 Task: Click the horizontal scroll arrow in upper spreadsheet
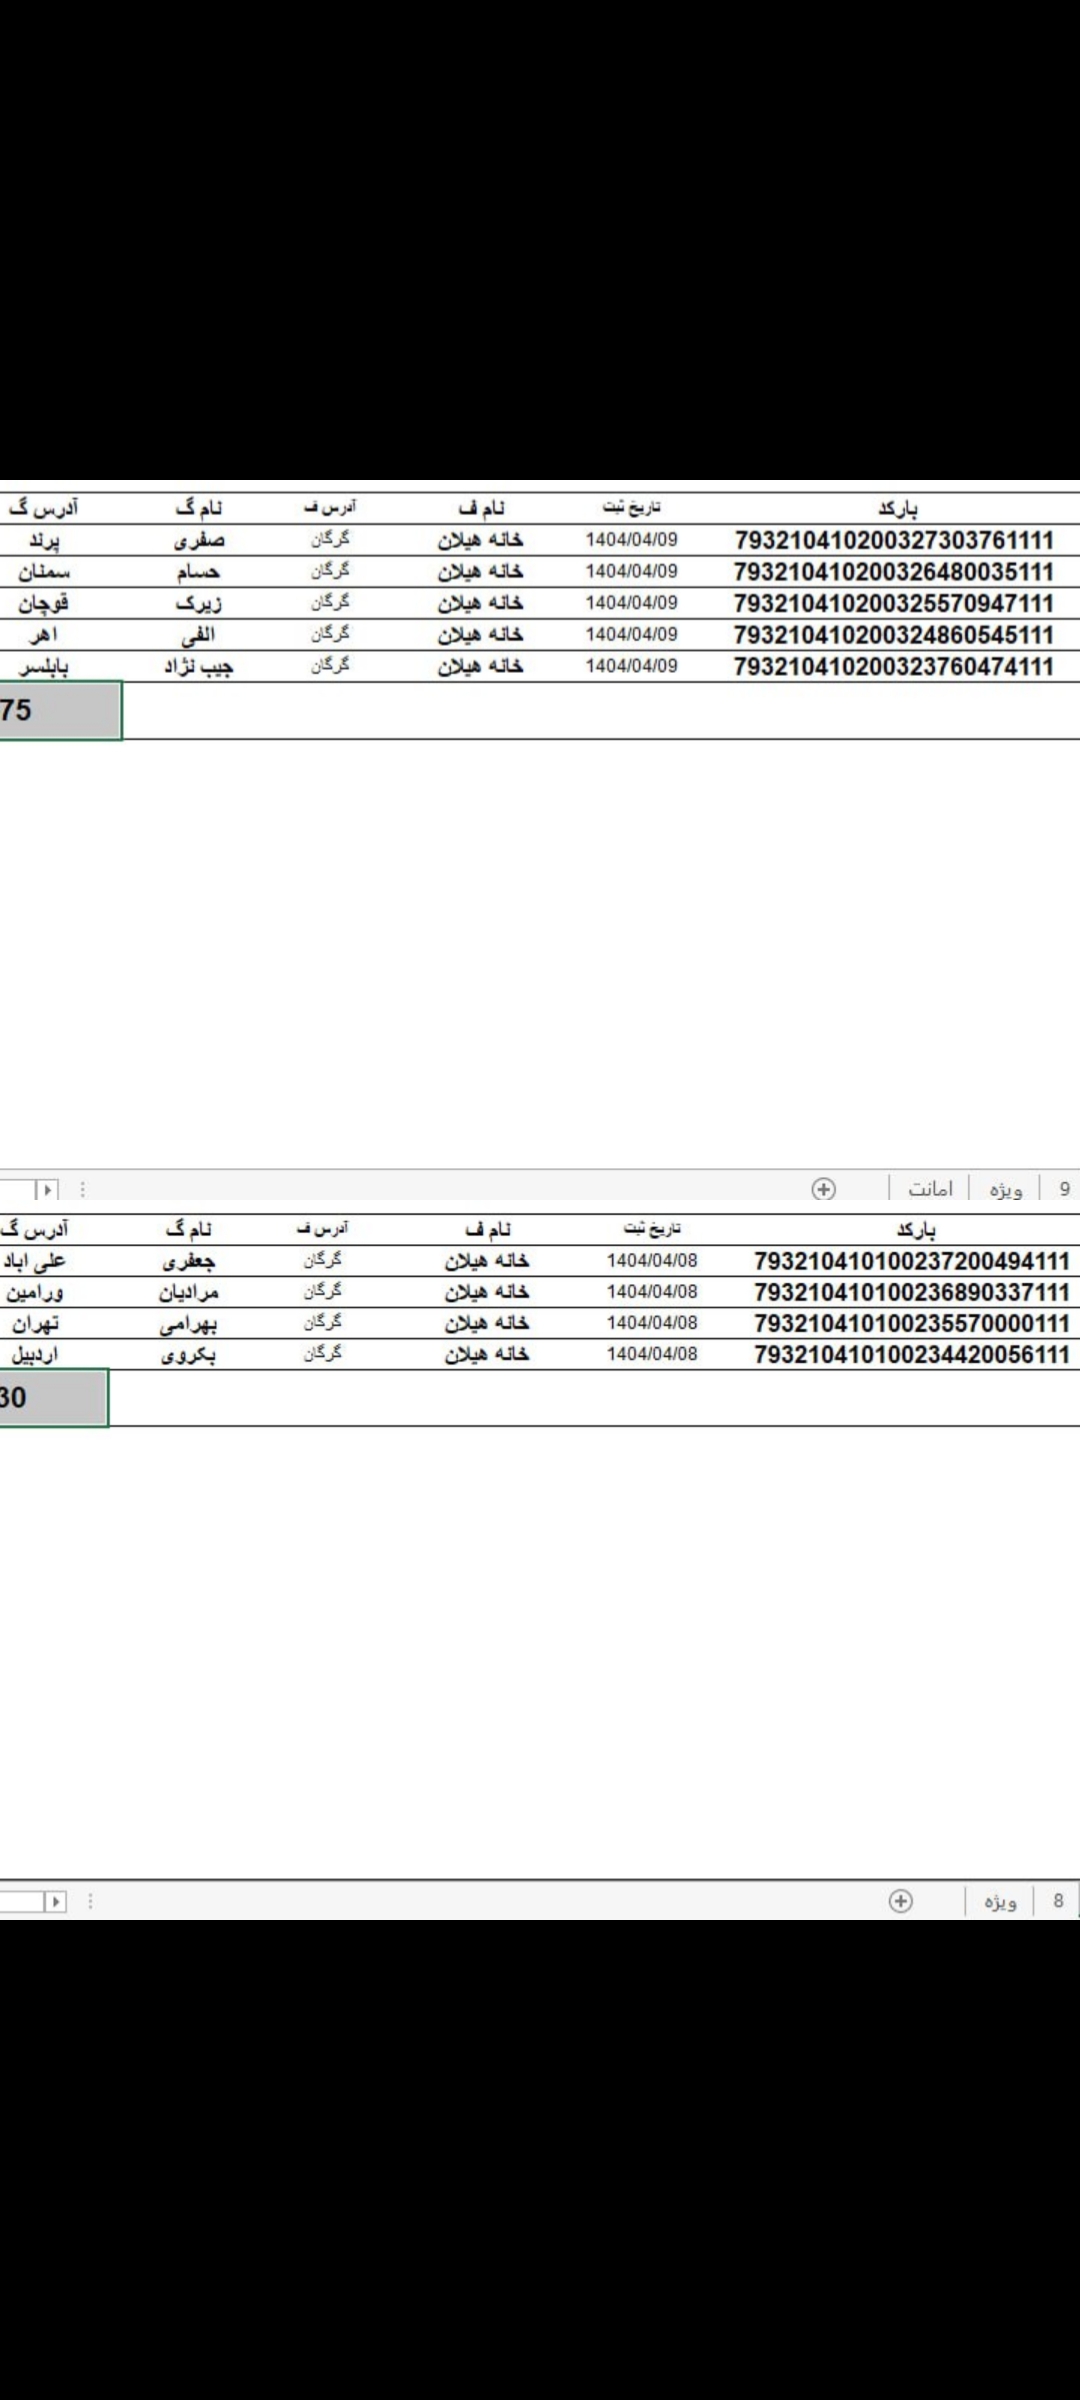tap(46, 1190)
